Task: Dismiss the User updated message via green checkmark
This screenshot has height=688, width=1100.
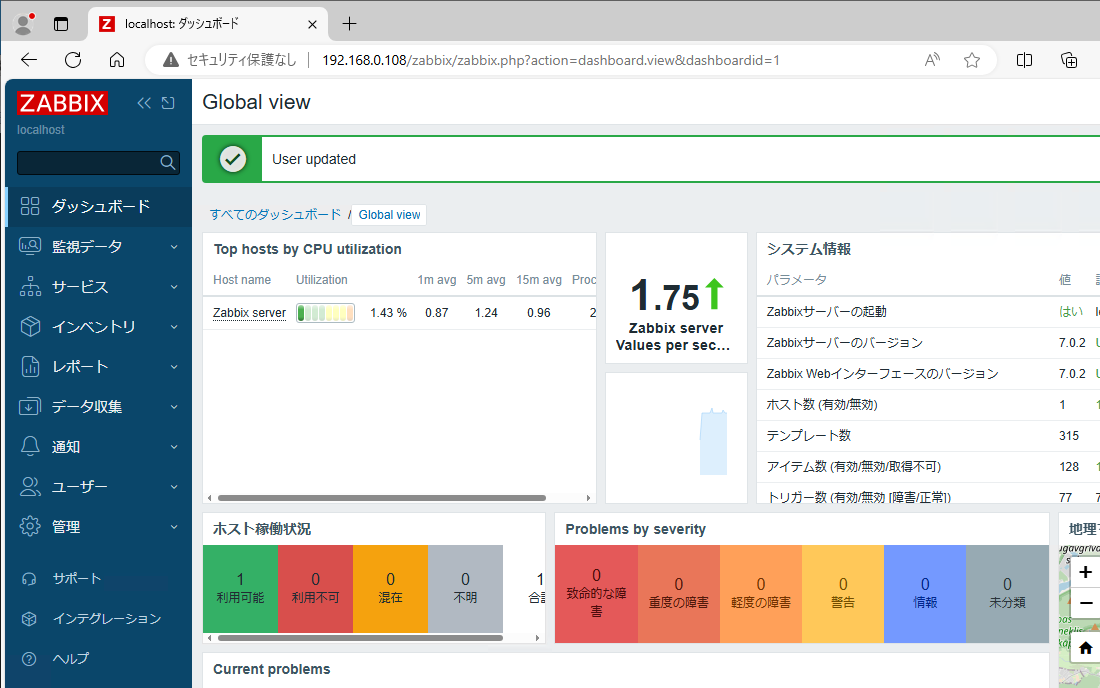Action: [232, 158]
